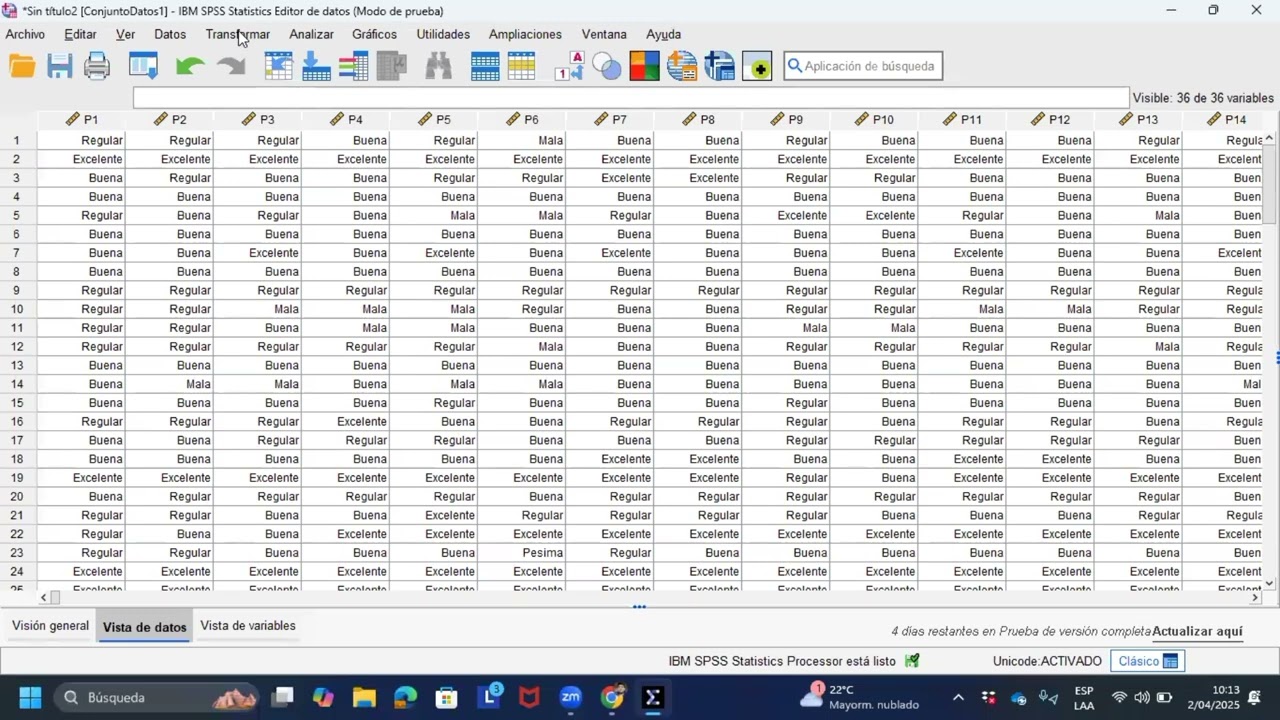The image size is (1280, 720).
Task: Open the Utilidades menu
Action: 443,34
